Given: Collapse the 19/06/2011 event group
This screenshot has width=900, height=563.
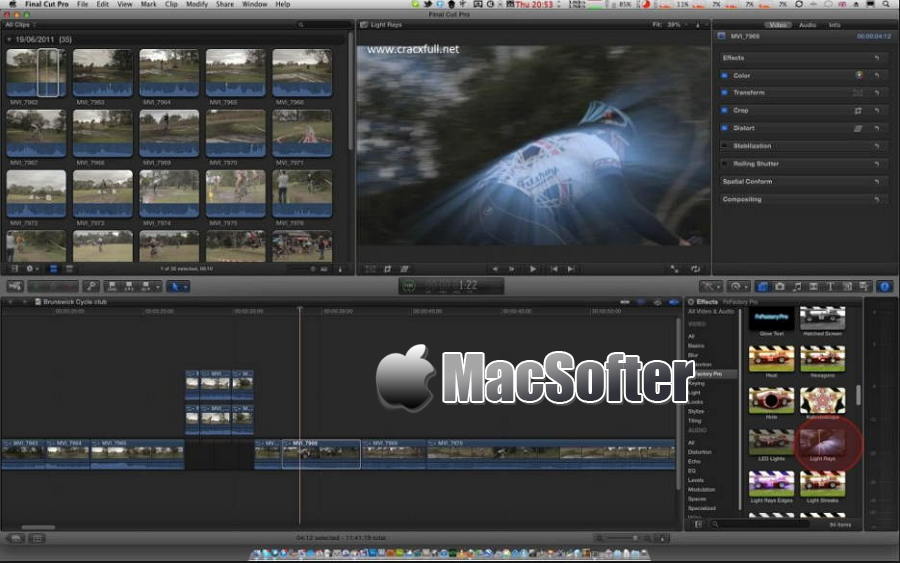Looking at the screenshot, I should [9, 40].
